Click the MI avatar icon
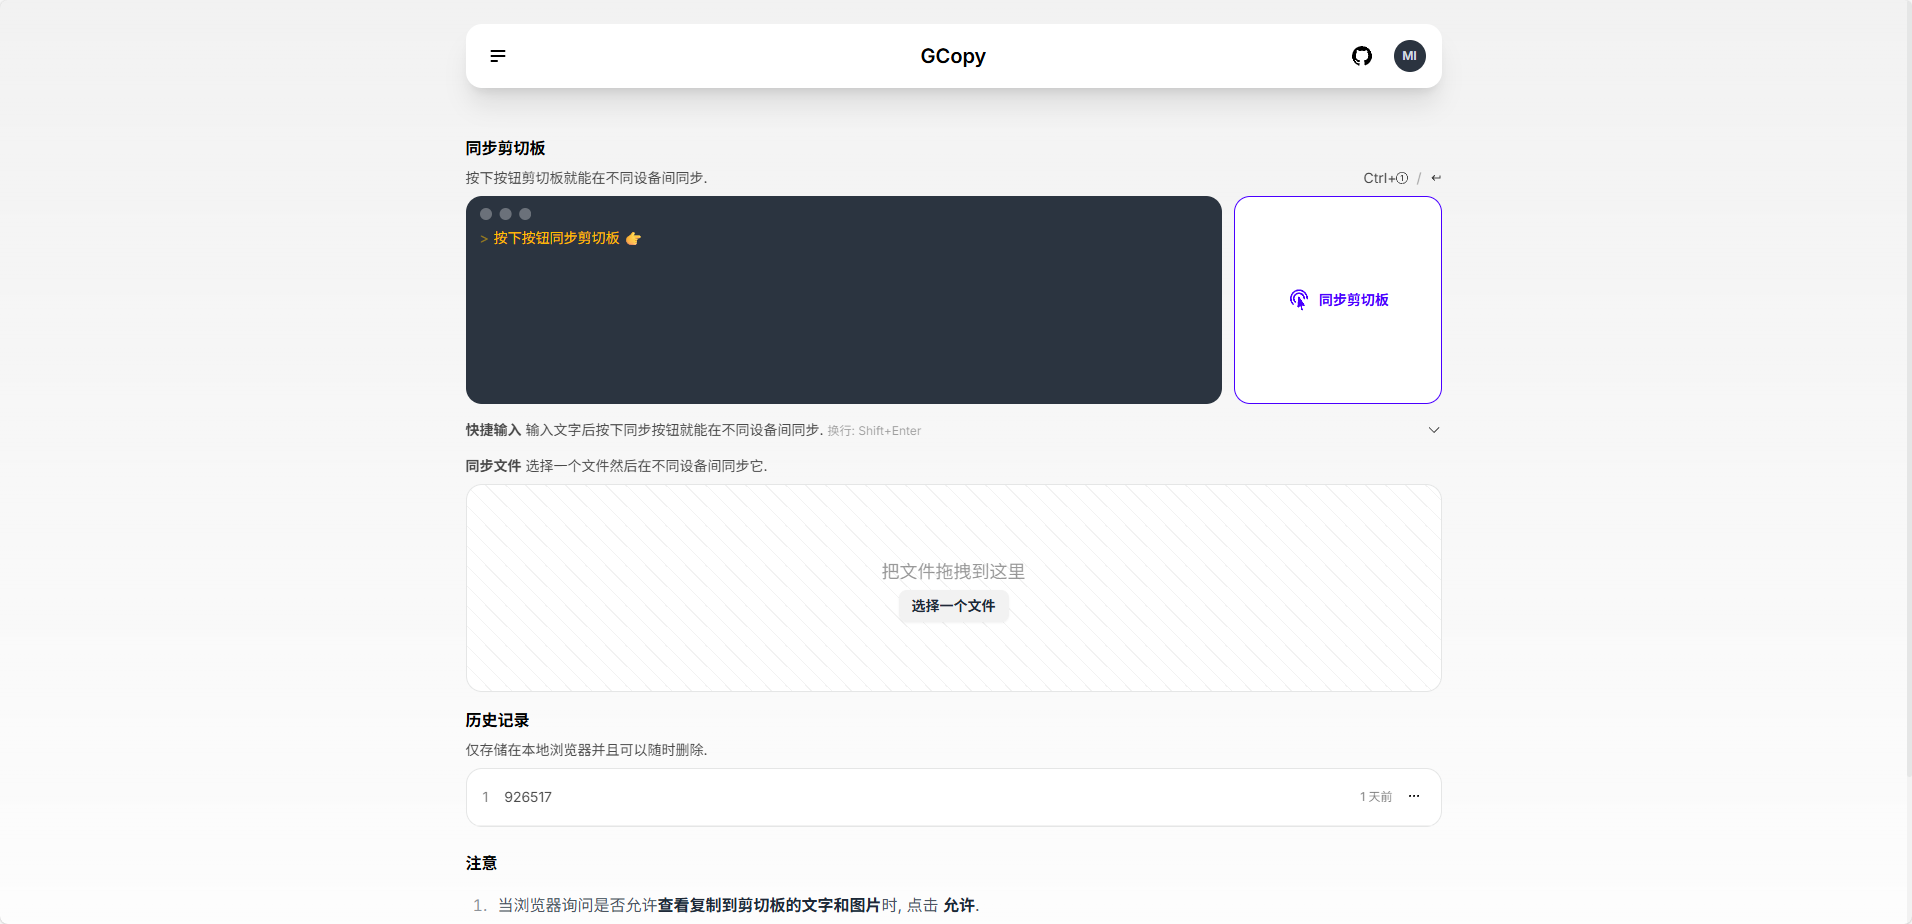1912x924 pixels. pyautogui.click(x=1410, y=56)
